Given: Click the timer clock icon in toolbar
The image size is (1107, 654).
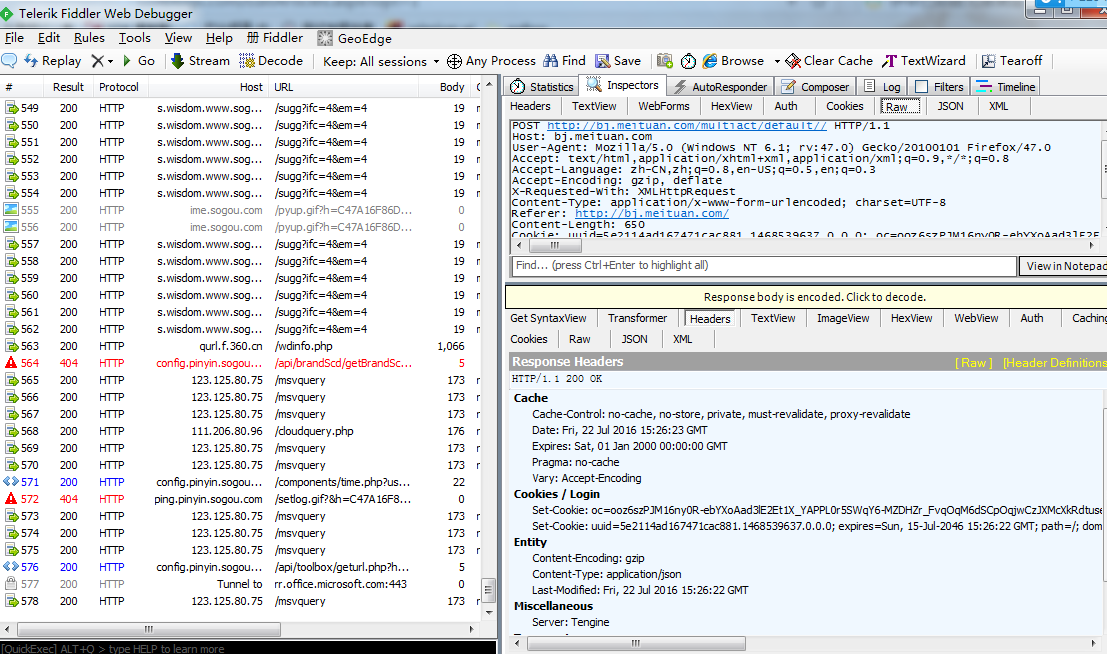Looking at the screenshot, I should [x=690, y=61].
